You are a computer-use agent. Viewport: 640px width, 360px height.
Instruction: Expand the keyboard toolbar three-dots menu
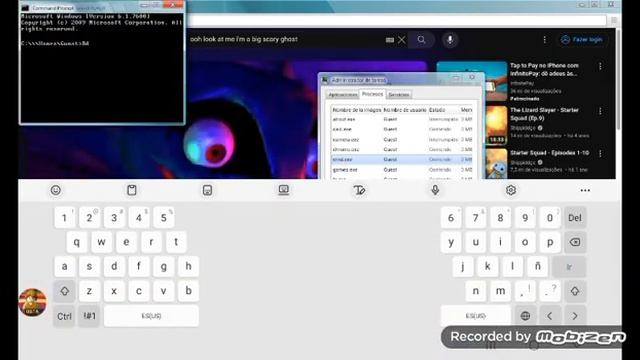(x=585, y=191)
